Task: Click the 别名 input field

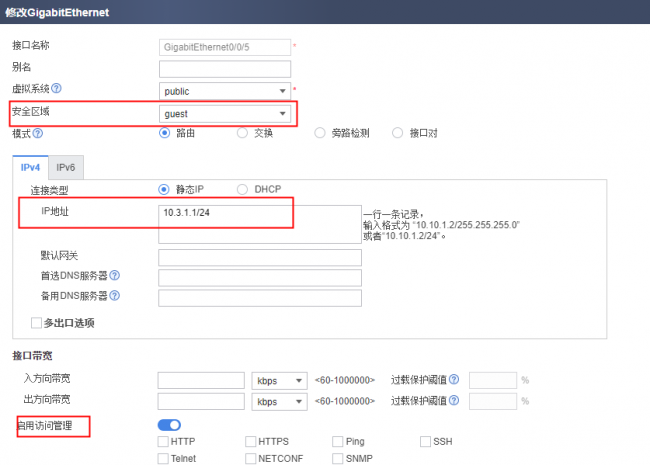Action: (x=225, y=69)
